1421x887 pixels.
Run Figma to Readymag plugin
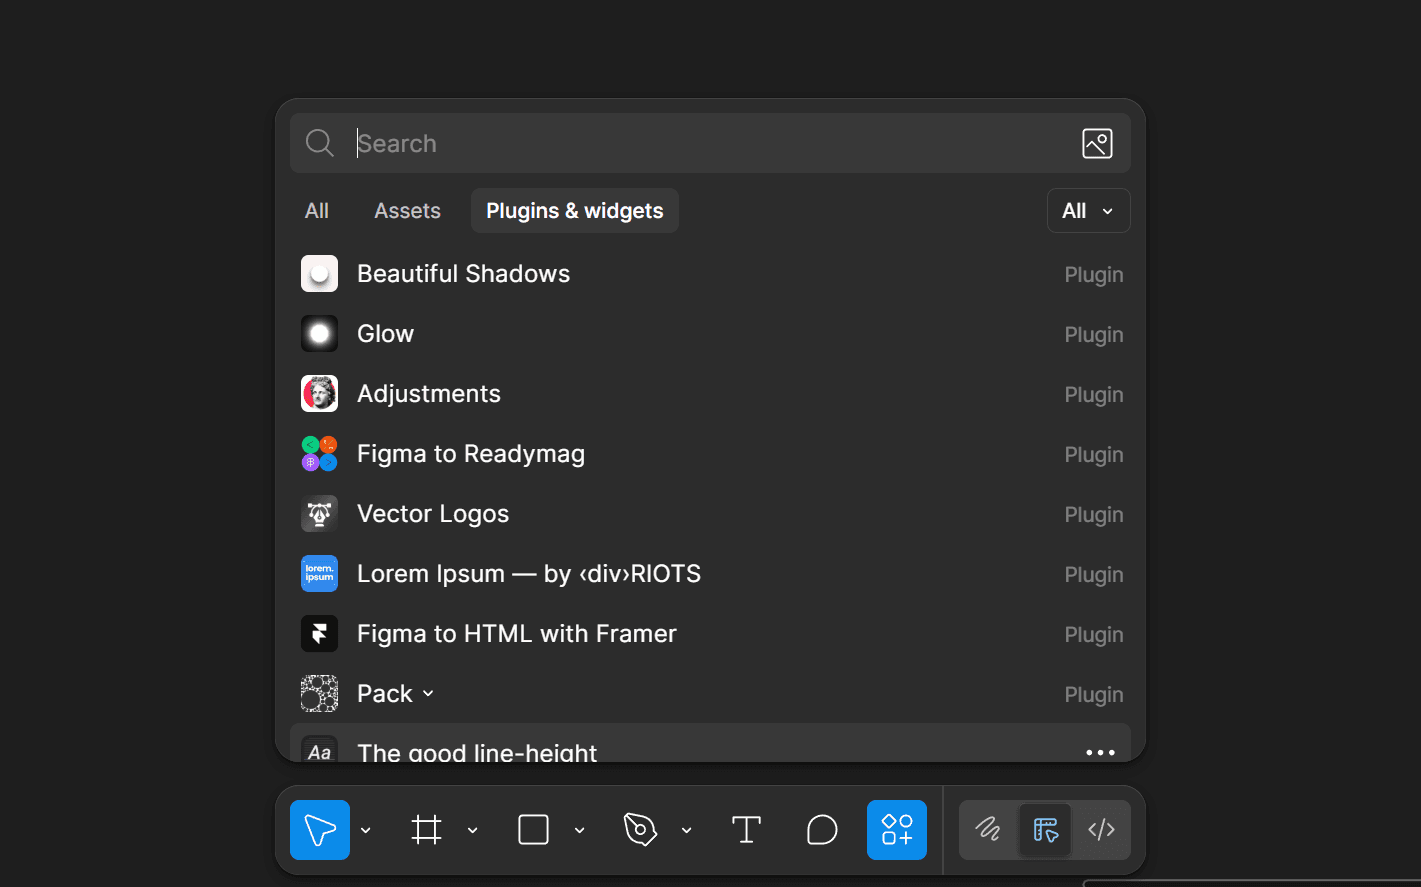coord(710,454)
